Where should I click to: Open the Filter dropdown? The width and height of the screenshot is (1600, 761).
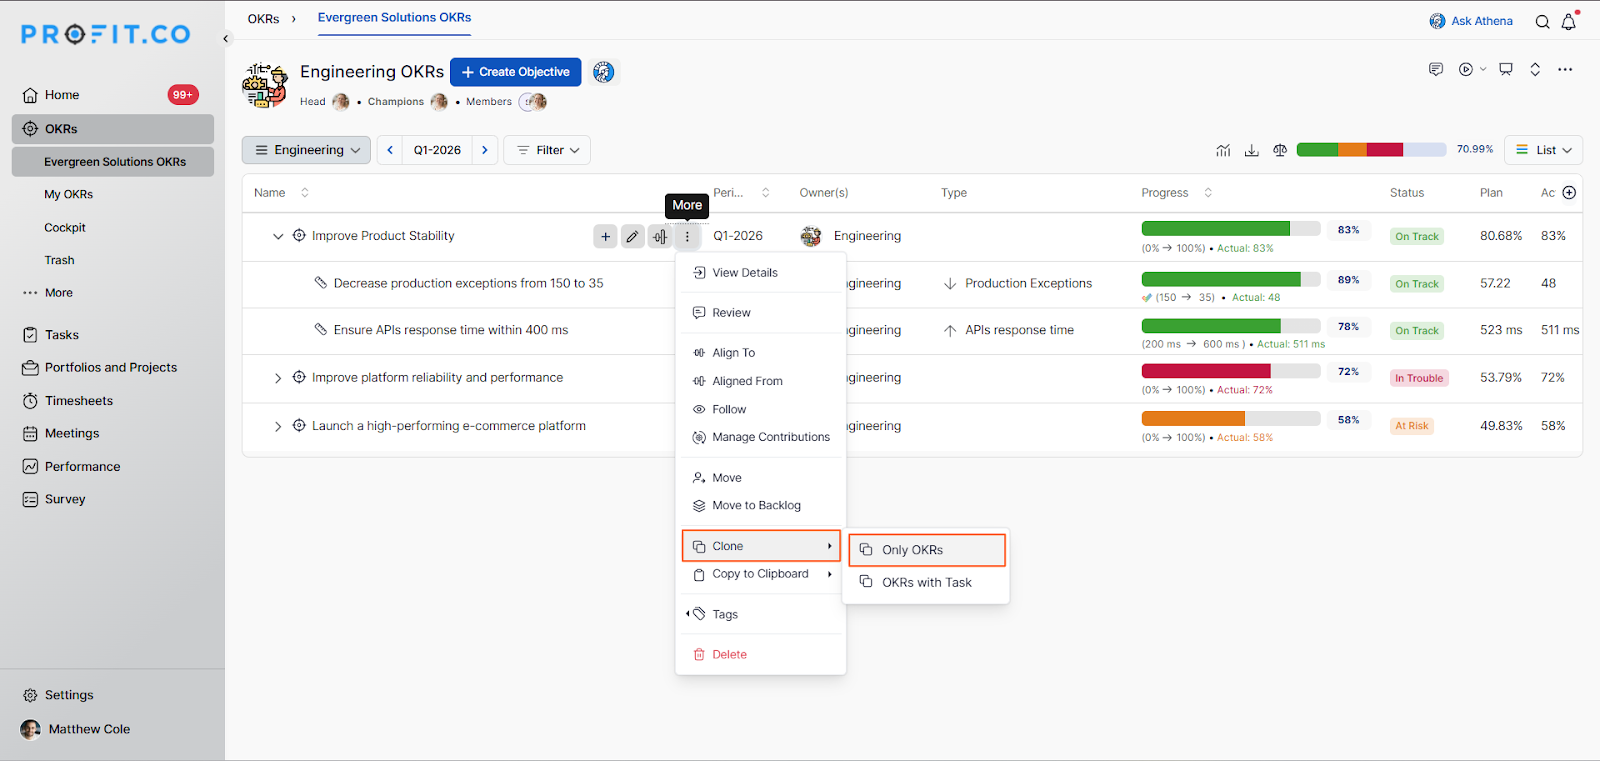pos(547,150)
